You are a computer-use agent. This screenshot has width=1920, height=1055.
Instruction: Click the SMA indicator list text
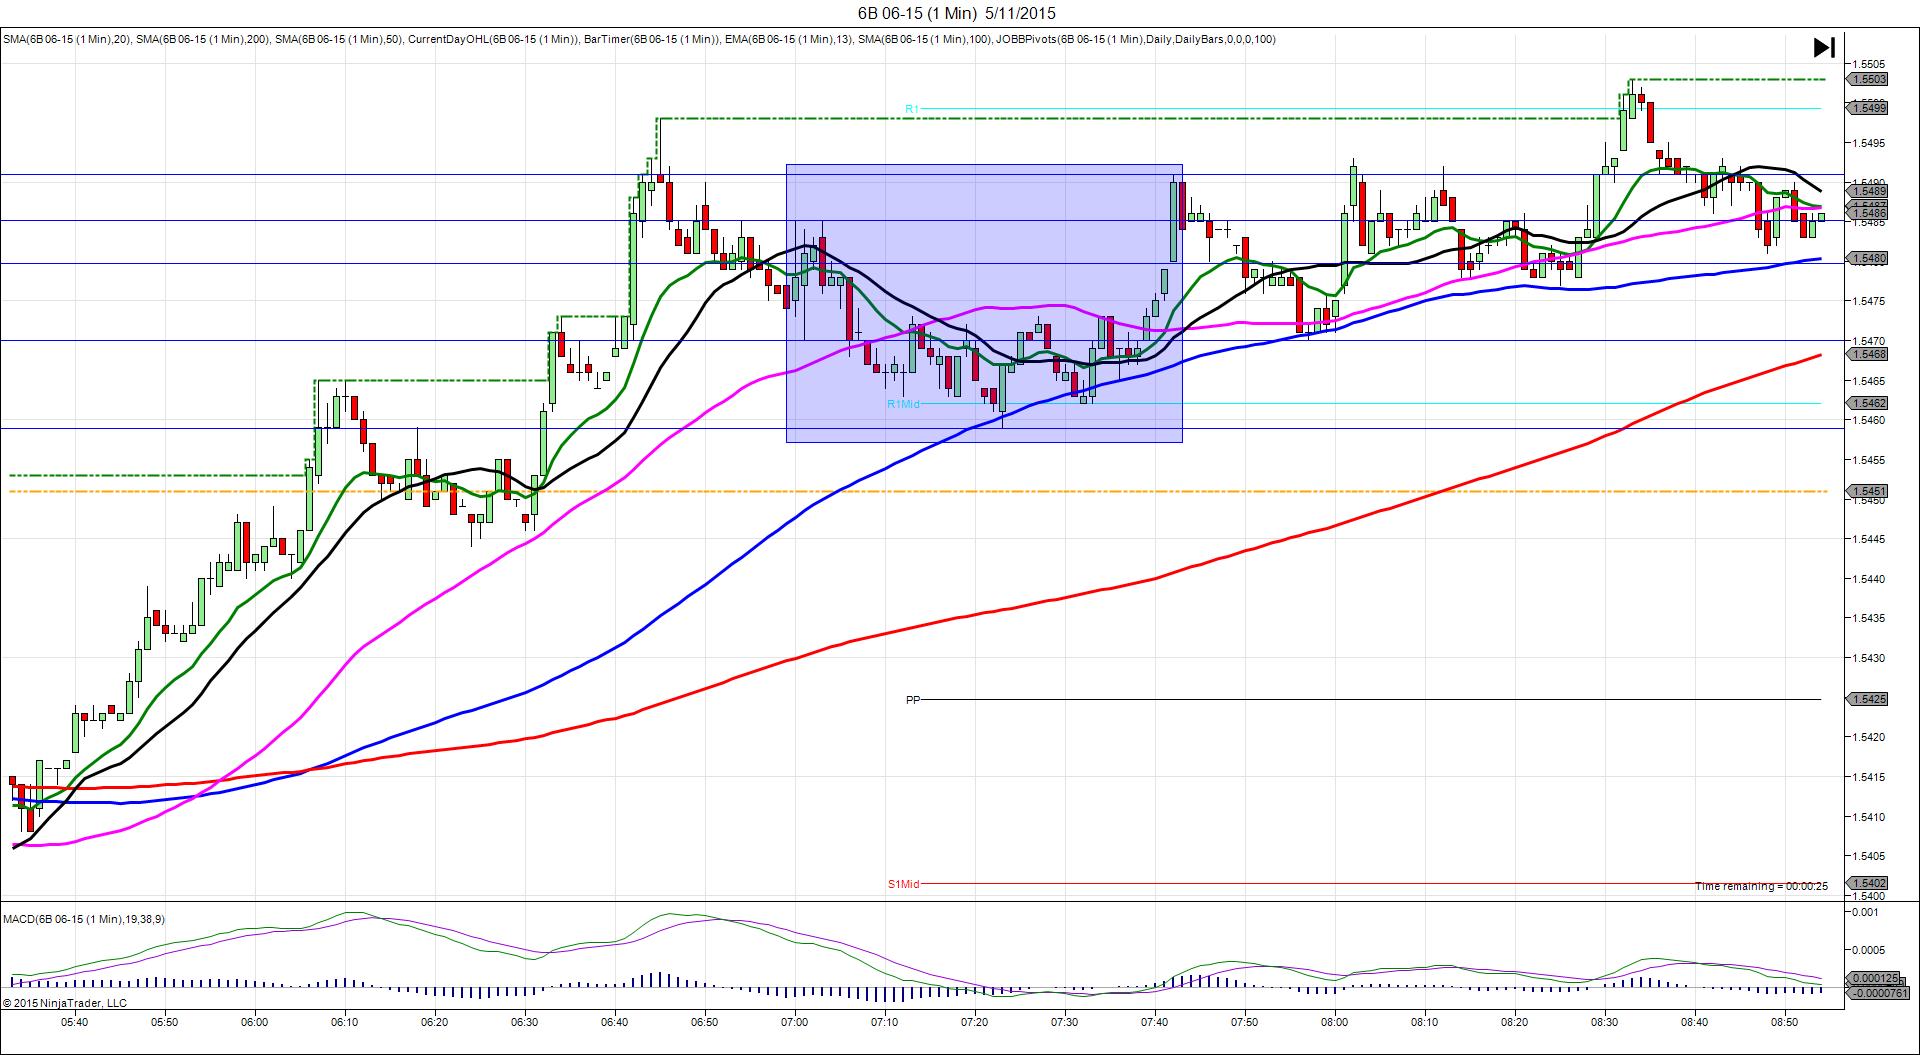tap(639, 40)
